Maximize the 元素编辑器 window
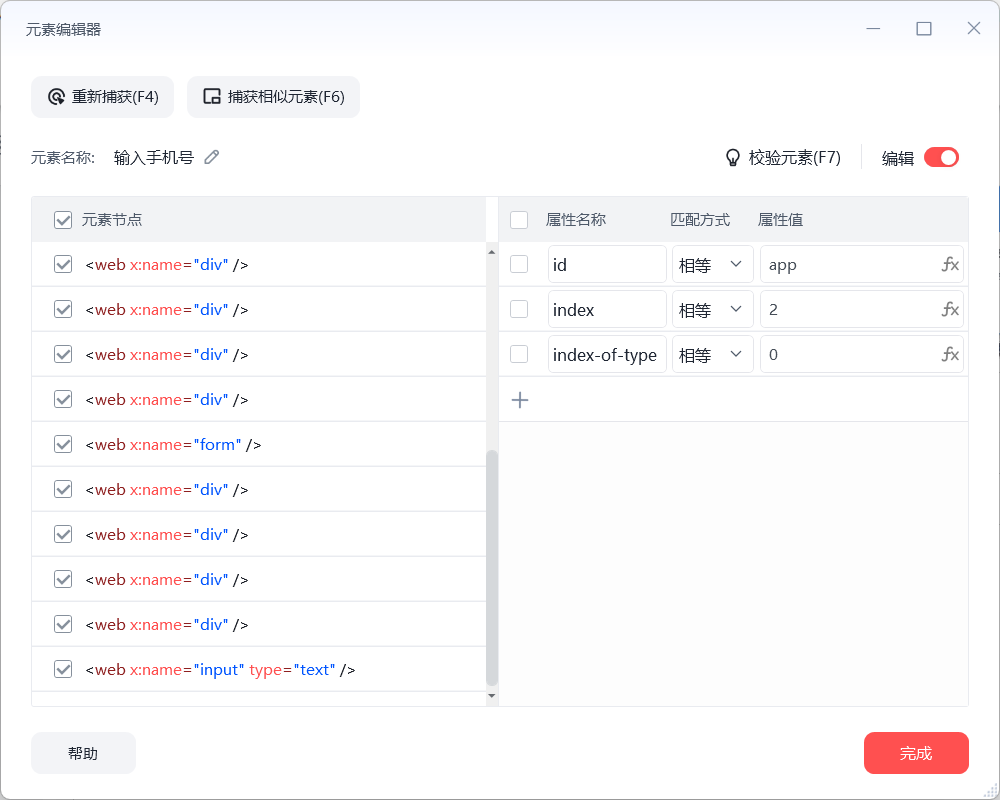Viewport: 1000px width, 800px height. click(x=923, y=29)
